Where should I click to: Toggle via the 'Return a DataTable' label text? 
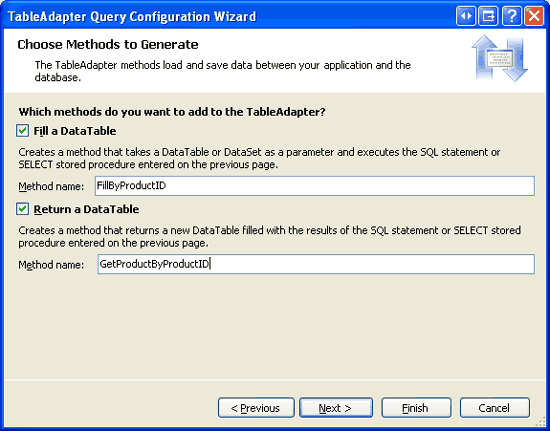click(86, 209)
